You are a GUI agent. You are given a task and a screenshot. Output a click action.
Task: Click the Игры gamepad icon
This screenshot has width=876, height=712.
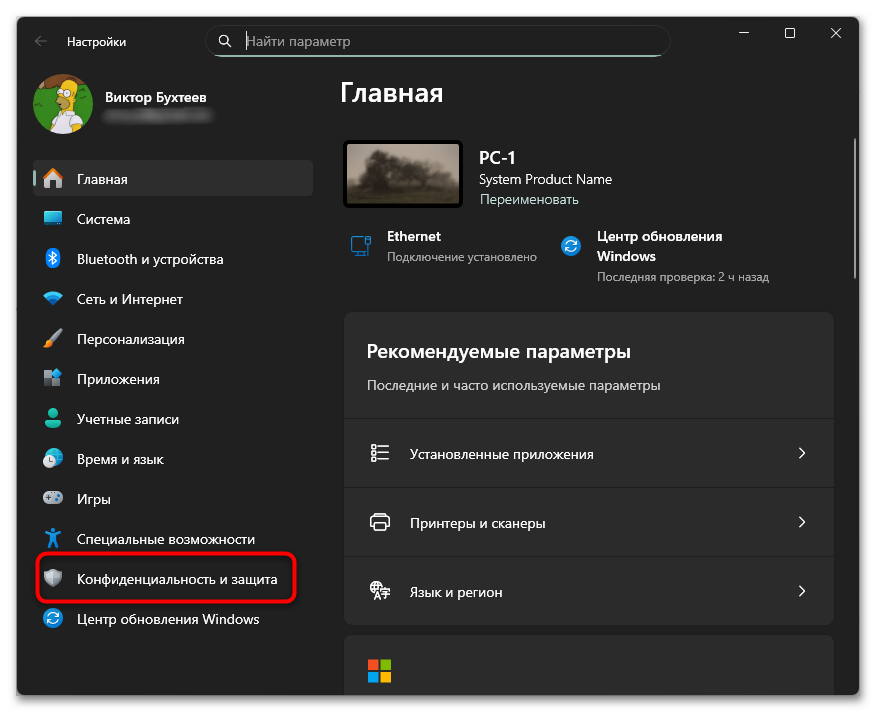53,497
